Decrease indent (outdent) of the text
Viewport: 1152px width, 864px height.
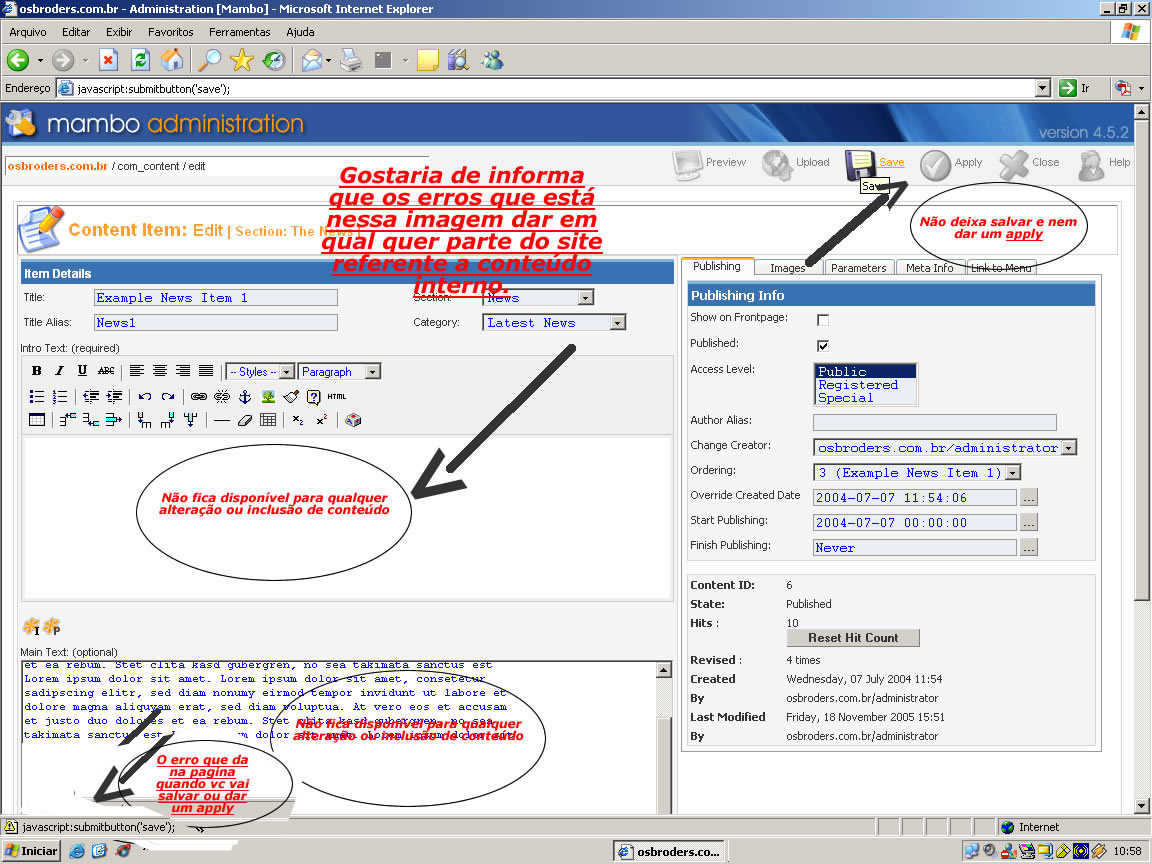point(90,396)
